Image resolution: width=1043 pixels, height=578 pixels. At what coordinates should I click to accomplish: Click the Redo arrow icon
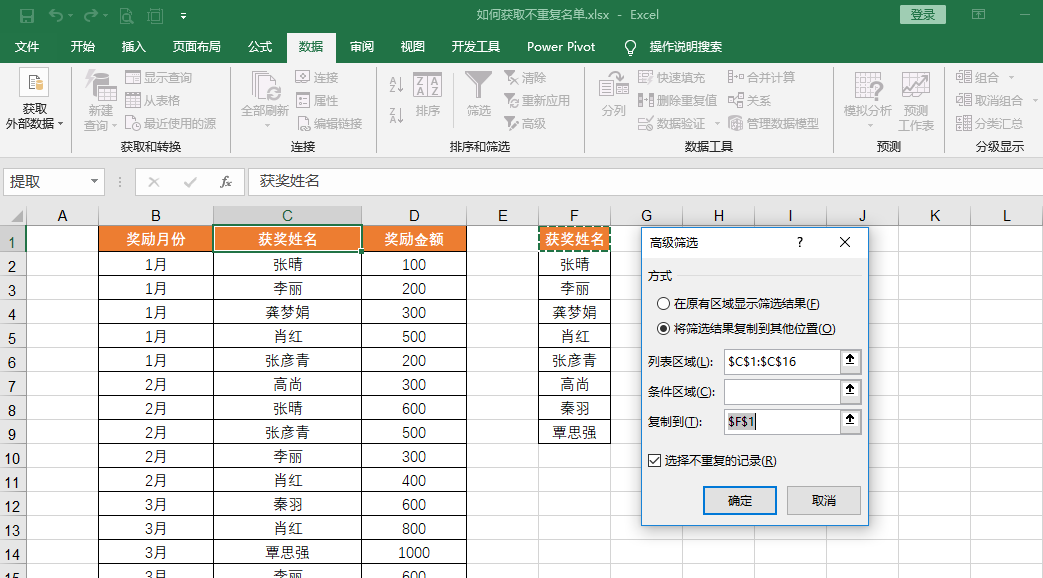[90, 15]
